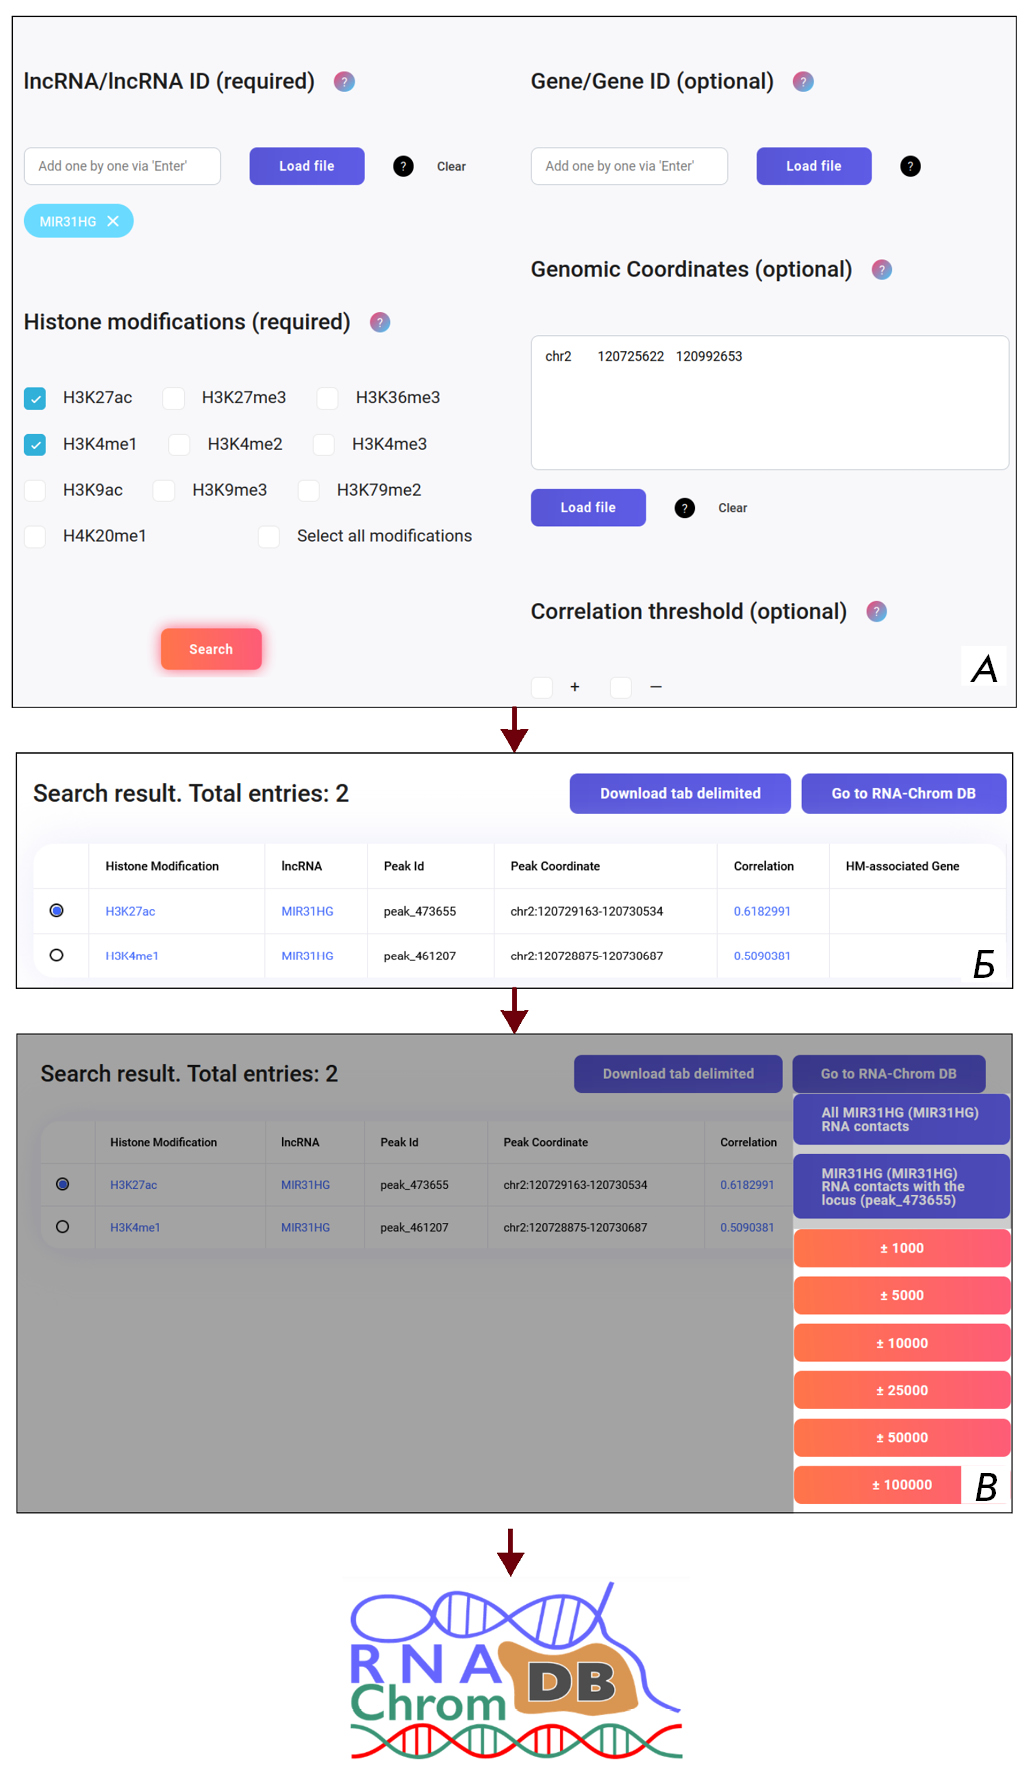This screenshot has height=1778, width=1026.
Task: Tick Select all modifications checkbox
Action: pos(269,537)
